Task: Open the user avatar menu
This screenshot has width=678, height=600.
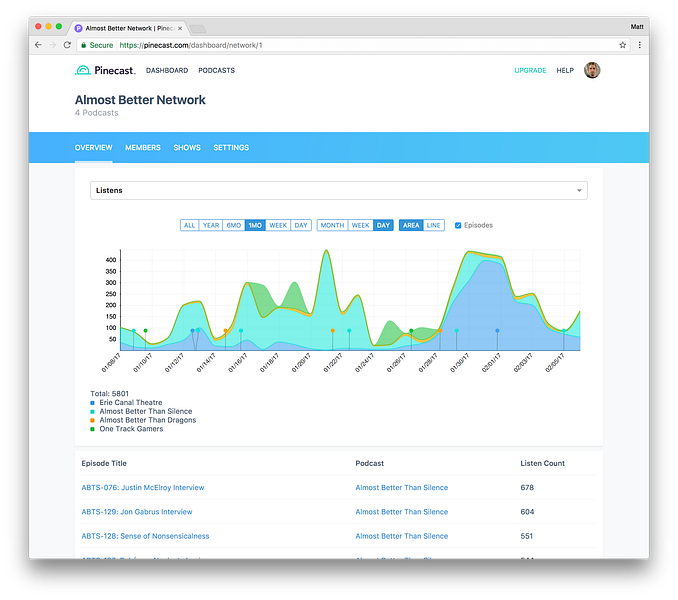Action: point(592,70)
